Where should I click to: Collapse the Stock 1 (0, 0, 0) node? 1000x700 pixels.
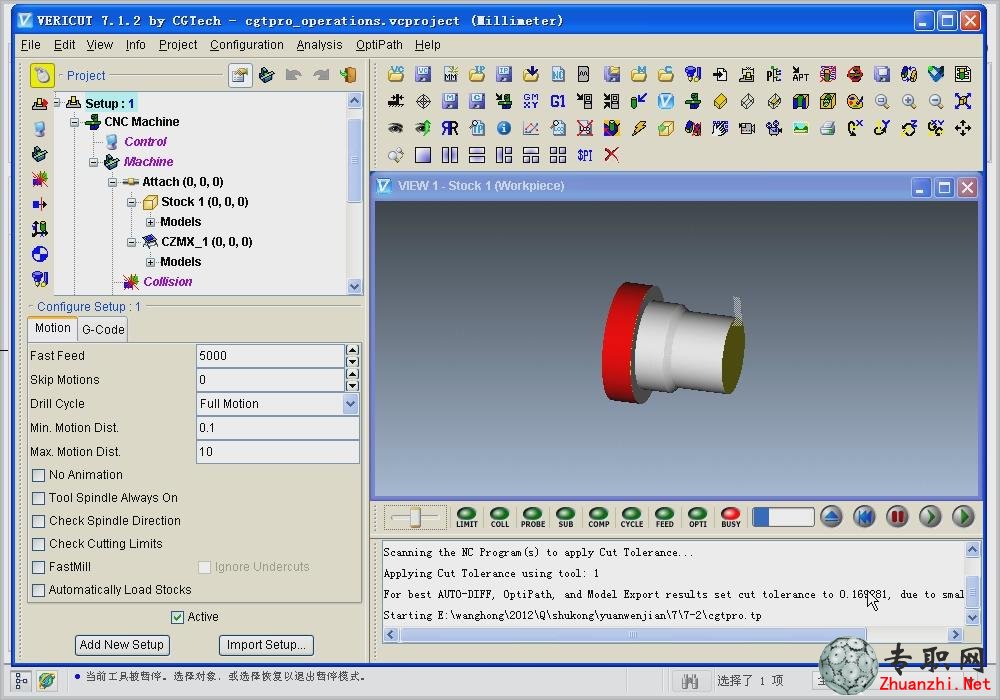(x=131, y=202)
